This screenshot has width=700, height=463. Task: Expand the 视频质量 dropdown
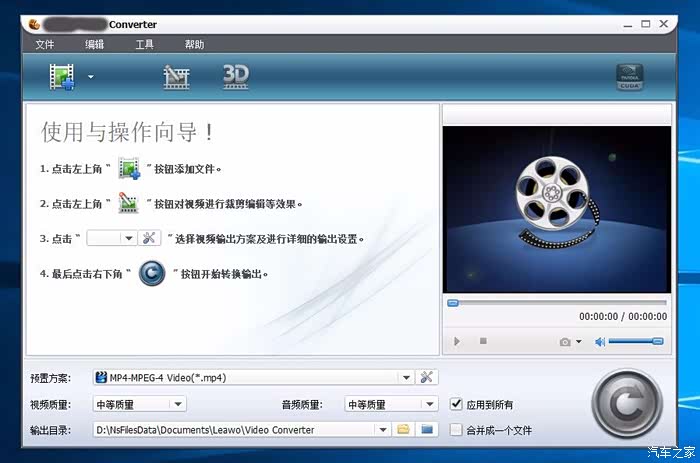point(178,405)
